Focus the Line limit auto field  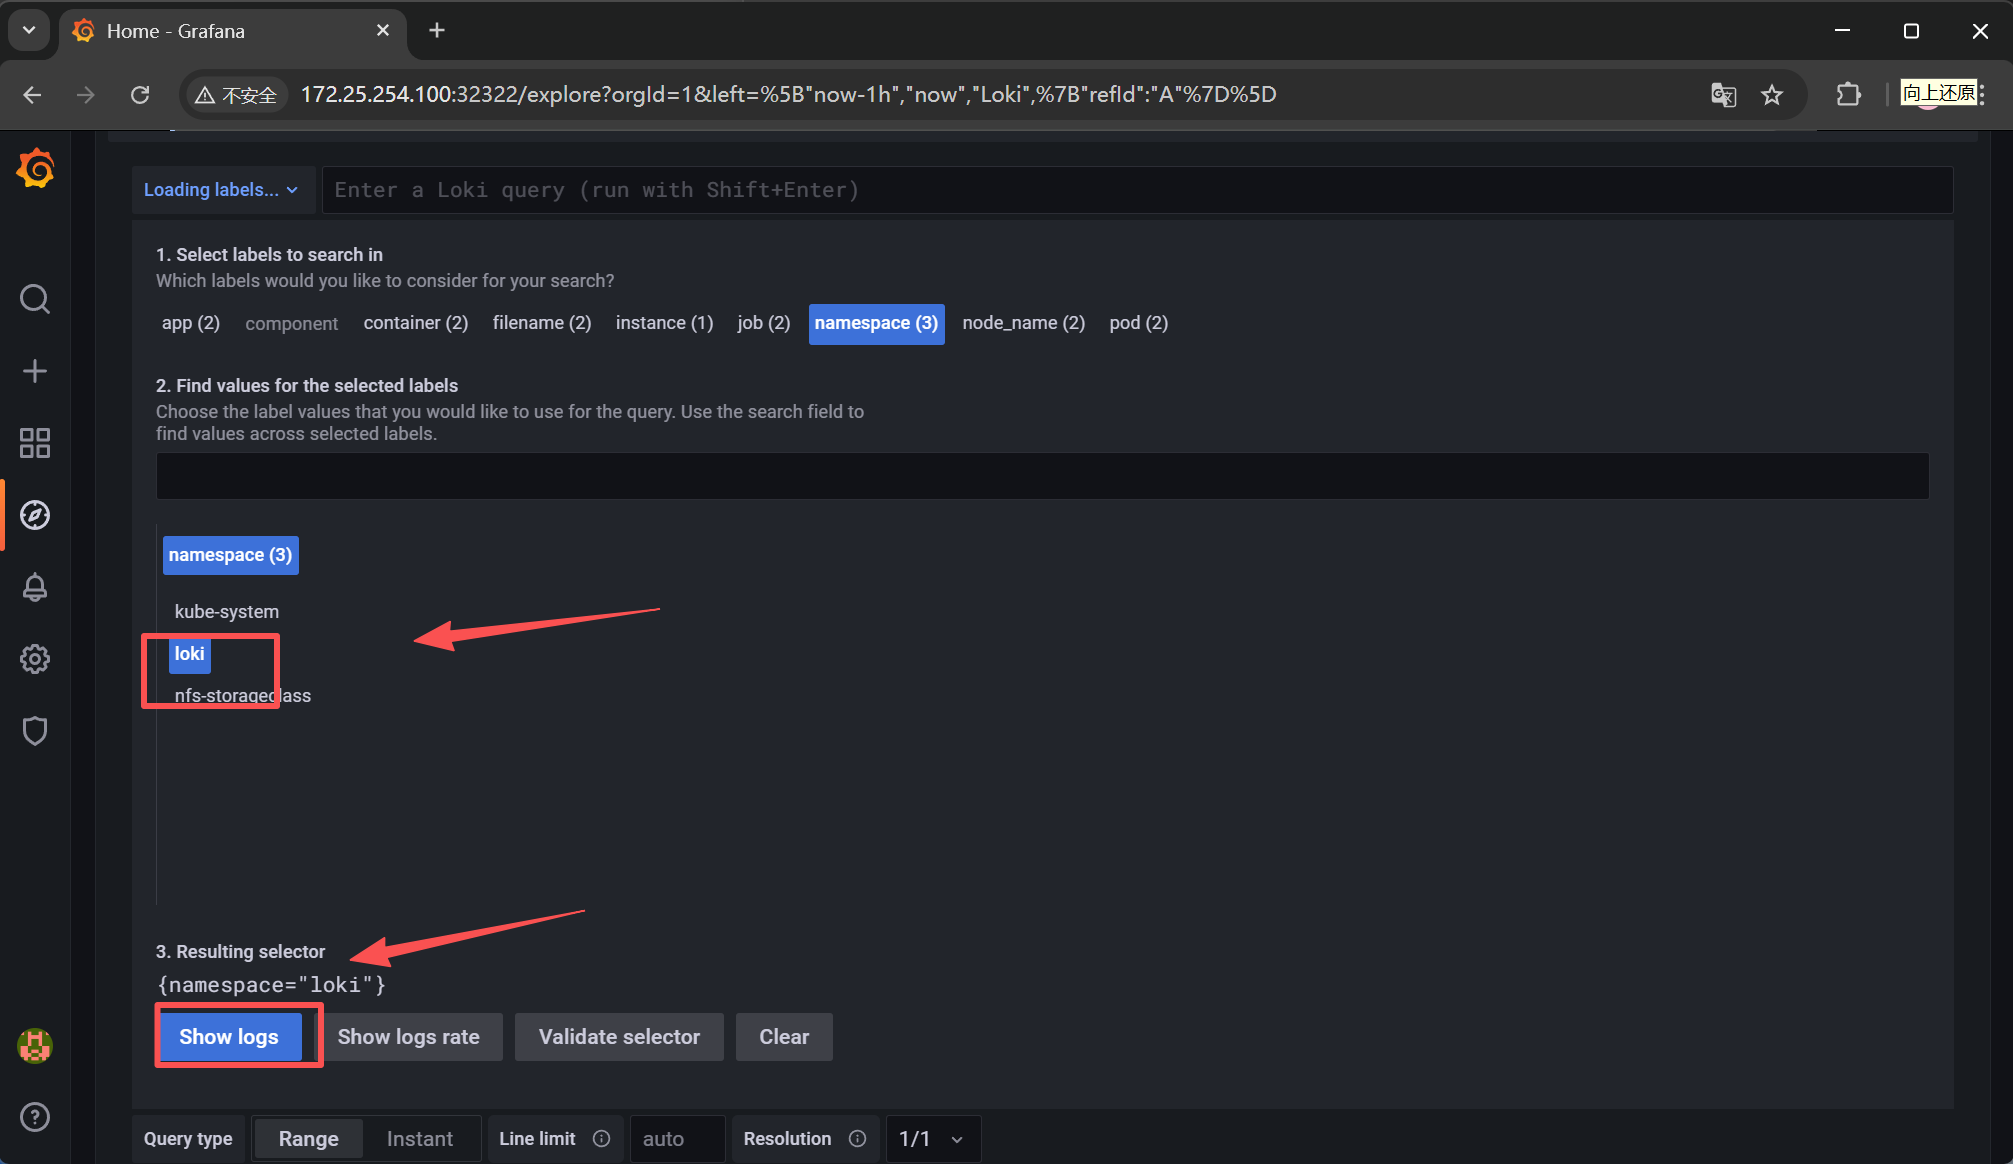point(677,1139)
